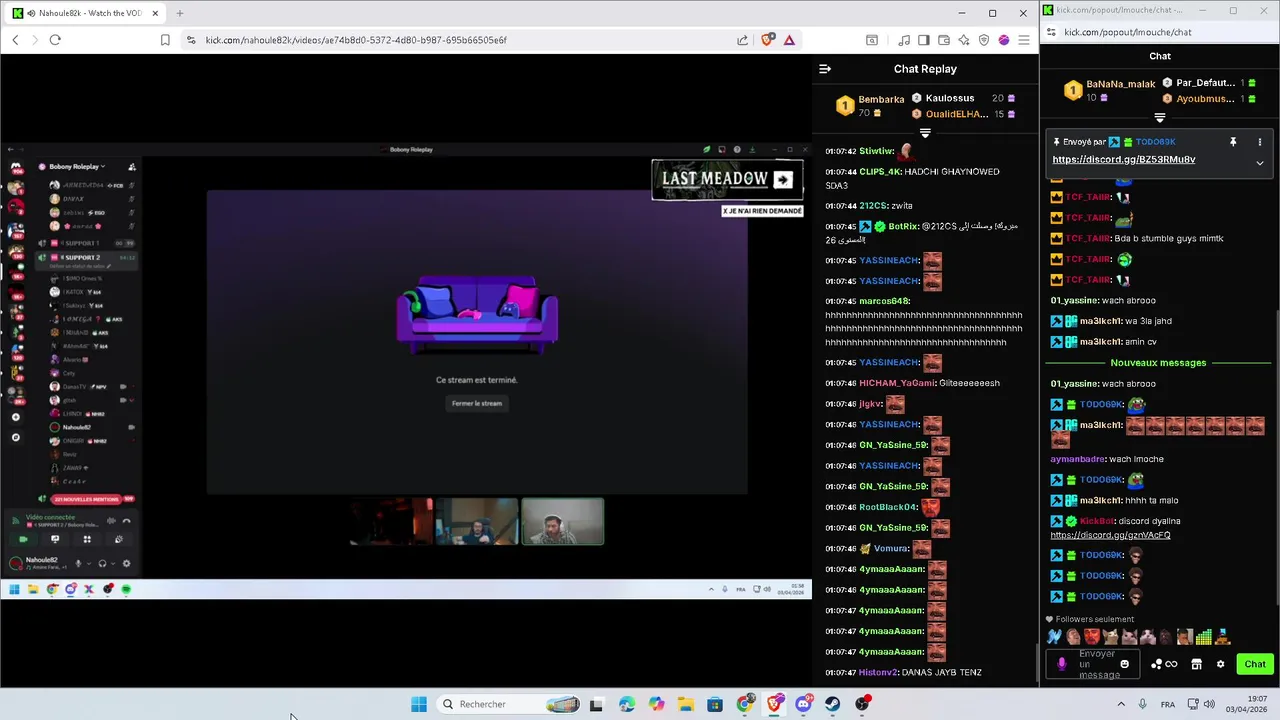Open Kaulossus in the replay leaderboard

click(x=950, y=98)
